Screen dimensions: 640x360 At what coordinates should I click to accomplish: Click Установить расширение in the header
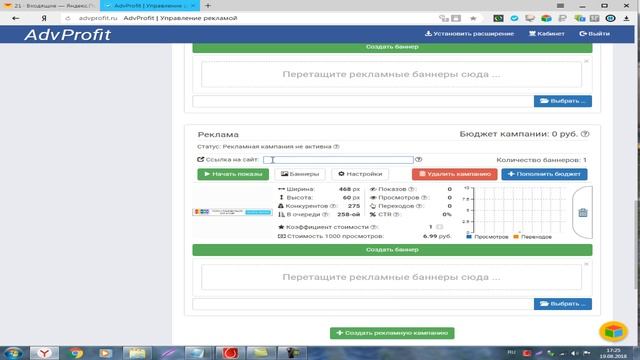[x=469, y=33]
